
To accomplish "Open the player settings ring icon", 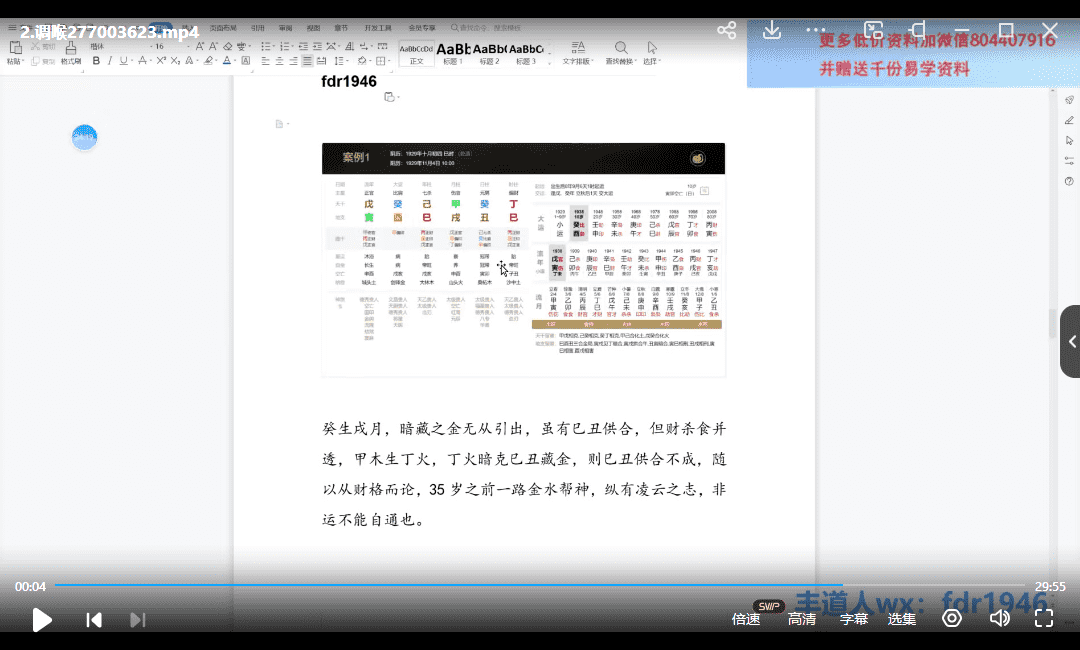I will [x=952, y=619].
